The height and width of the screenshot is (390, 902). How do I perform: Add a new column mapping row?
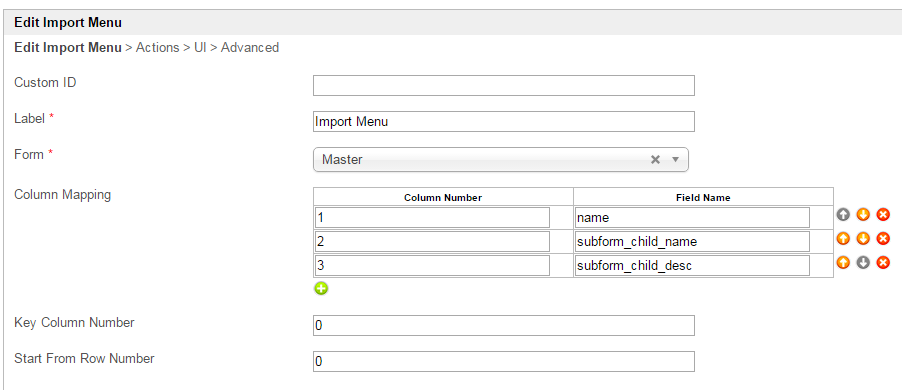coord(321,288)
